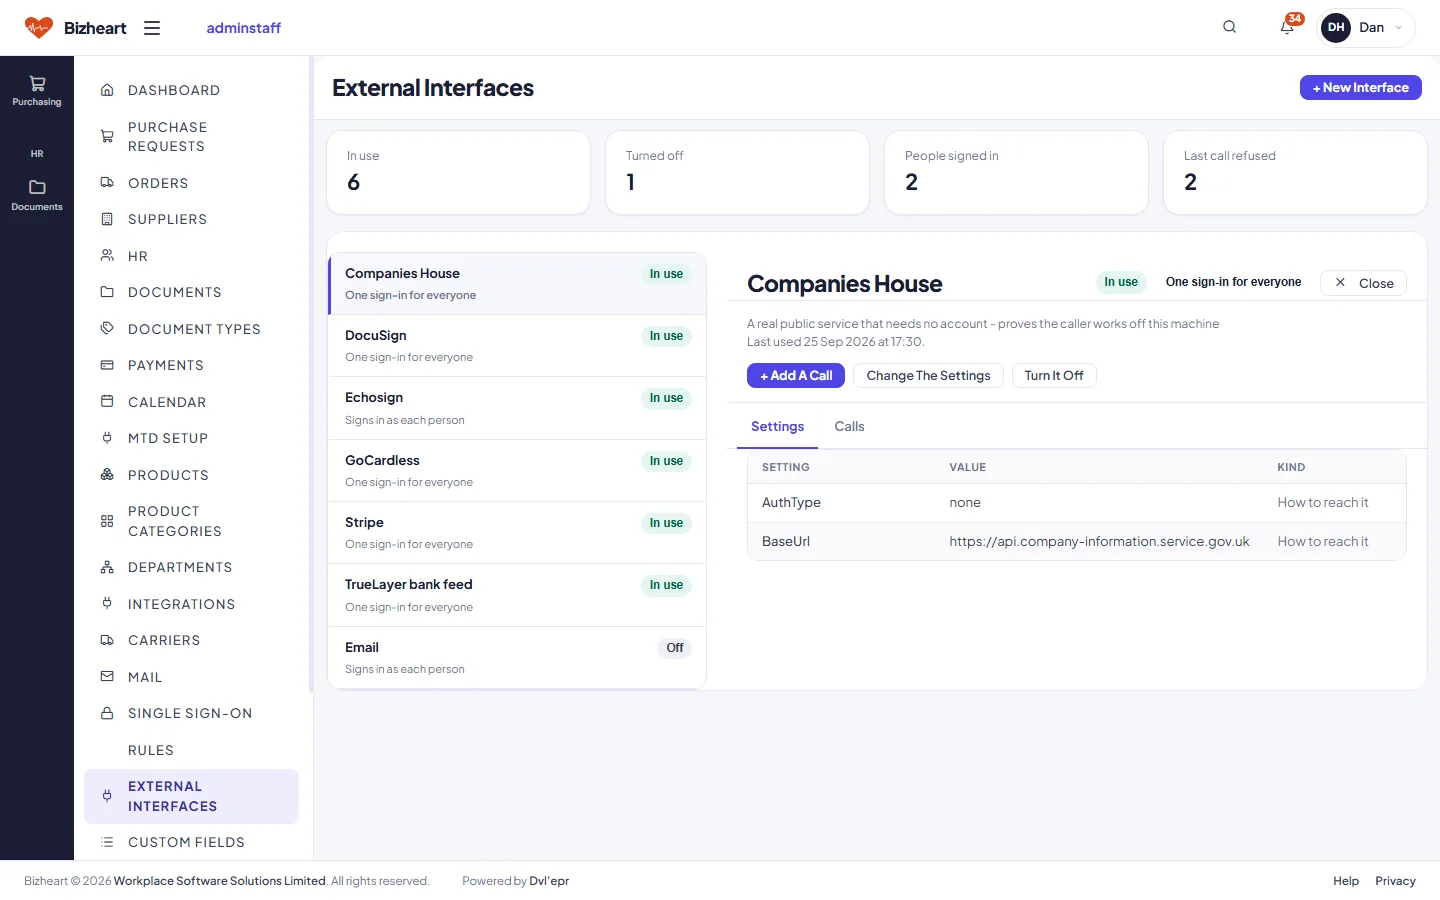1440x900 pixels.
Task: Follow the Workplace Software Solutions Limited link
Action: click(x=220, y=881)
